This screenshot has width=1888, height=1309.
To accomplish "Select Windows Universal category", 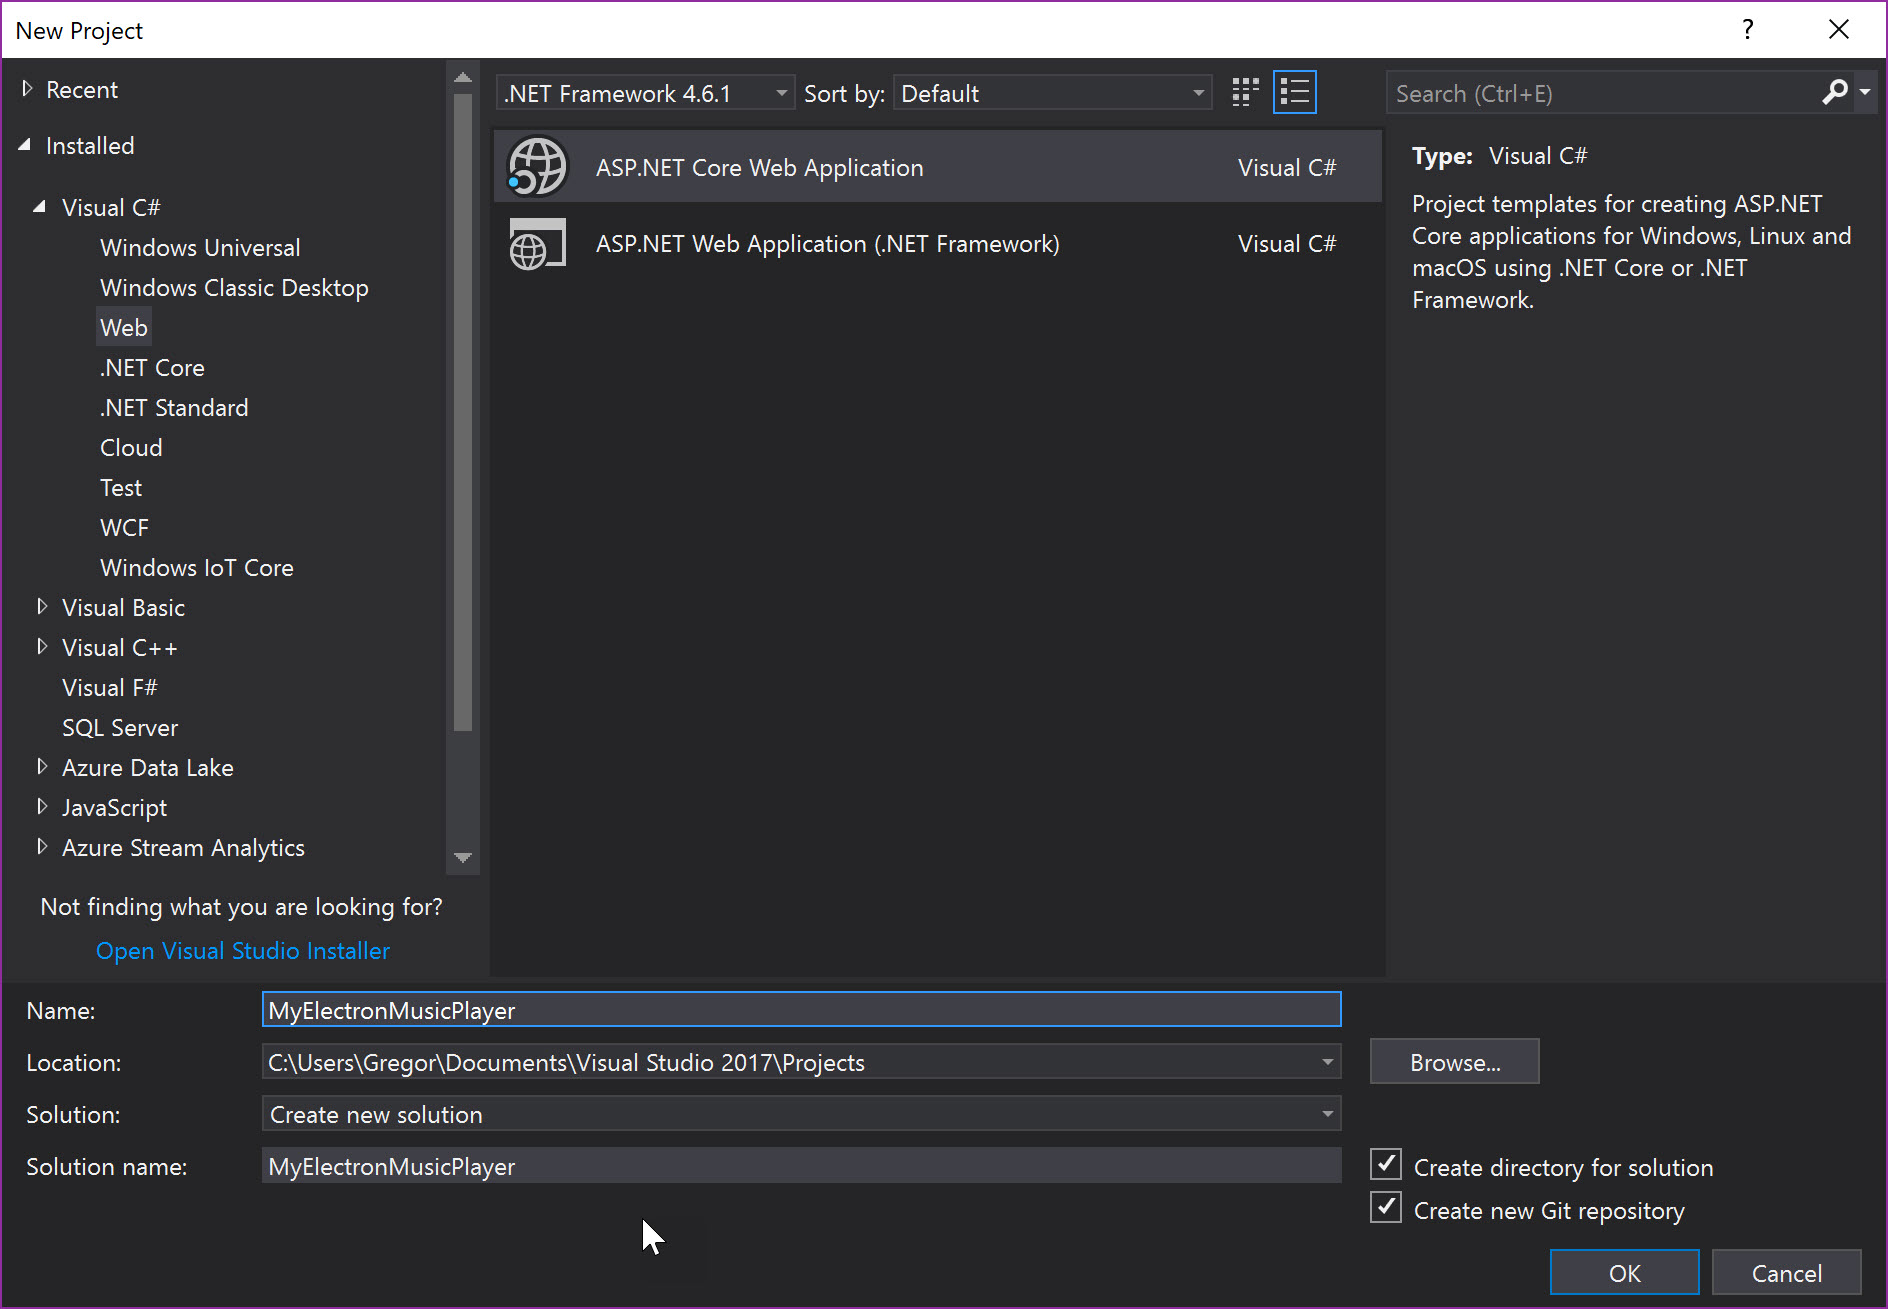I will (200, 248).
